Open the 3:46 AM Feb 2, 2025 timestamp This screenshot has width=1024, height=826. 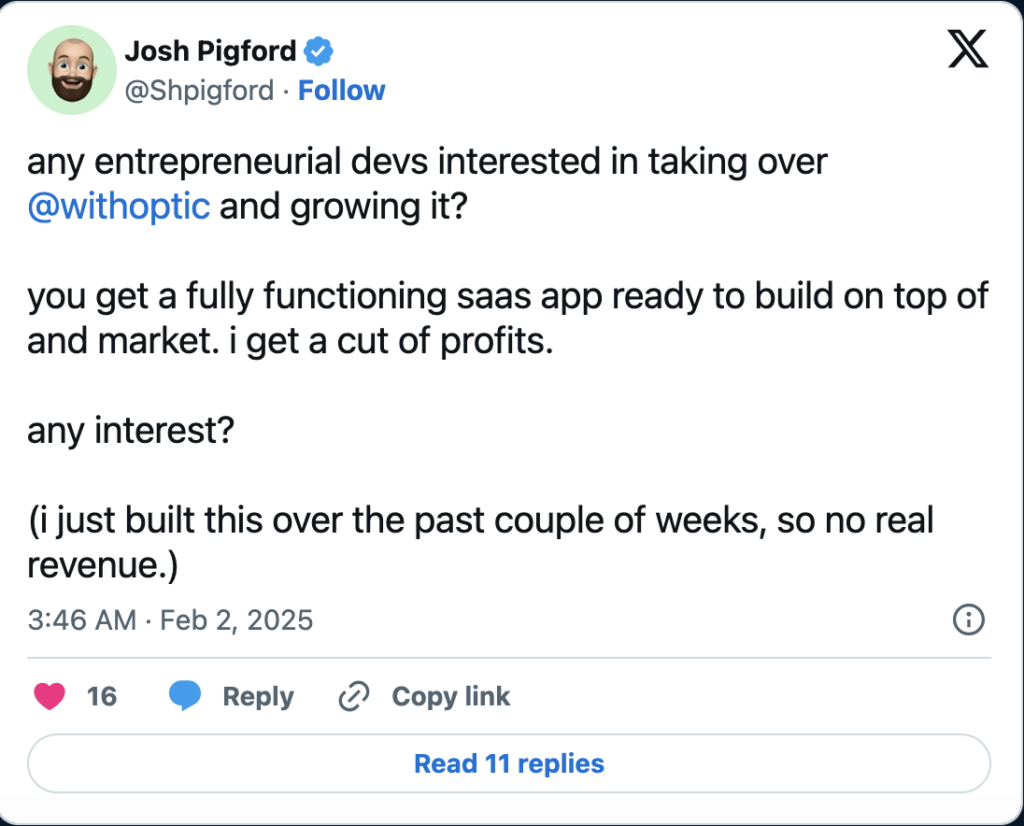pyautogui.click(x=170, y=620)
